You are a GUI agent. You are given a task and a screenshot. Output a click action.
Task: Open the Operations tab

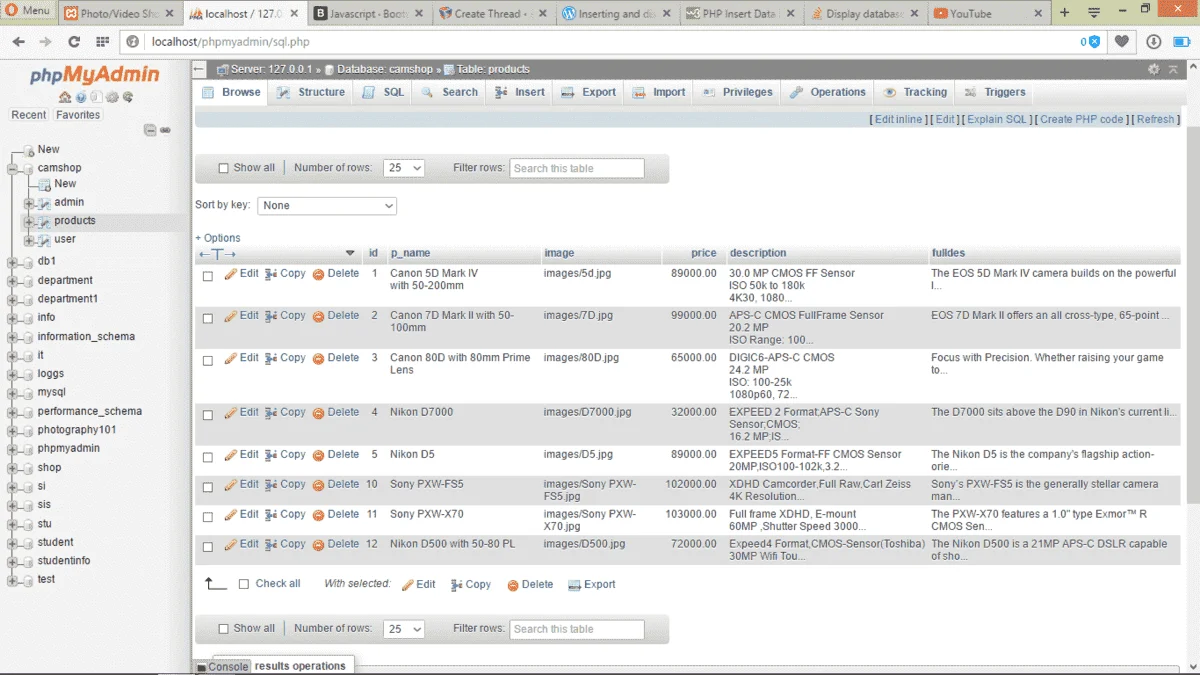click(x=827, y=92)
